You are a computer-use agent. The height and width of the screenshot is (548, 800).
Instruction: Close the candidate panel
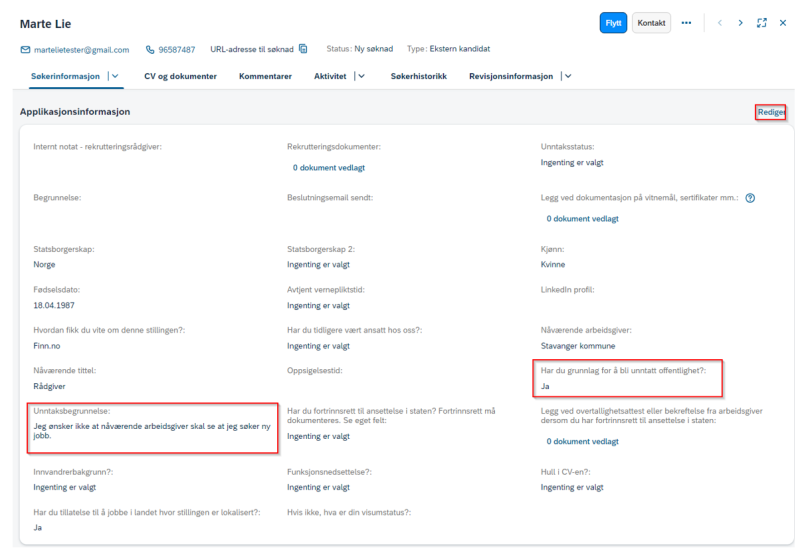[x=783, y=23]
